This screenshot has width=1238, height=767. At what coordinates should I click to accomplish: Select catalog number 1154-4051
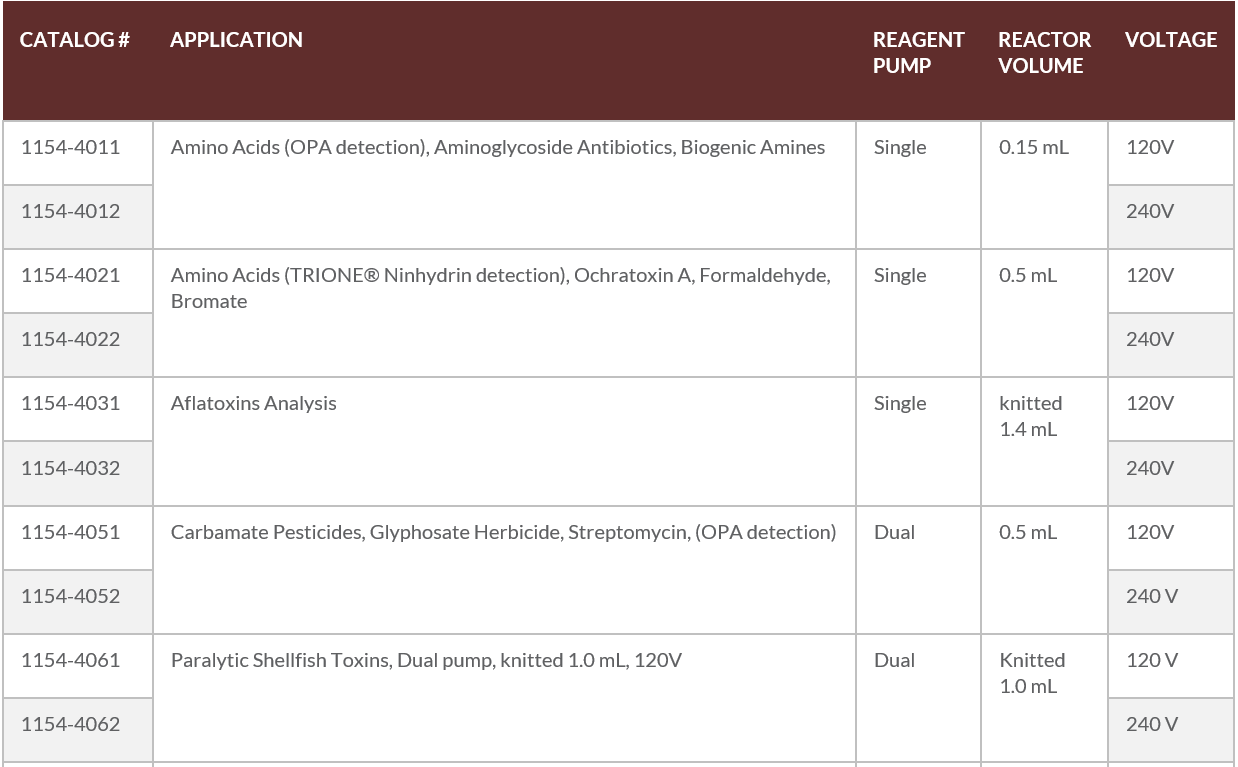[x=70, y=532]
